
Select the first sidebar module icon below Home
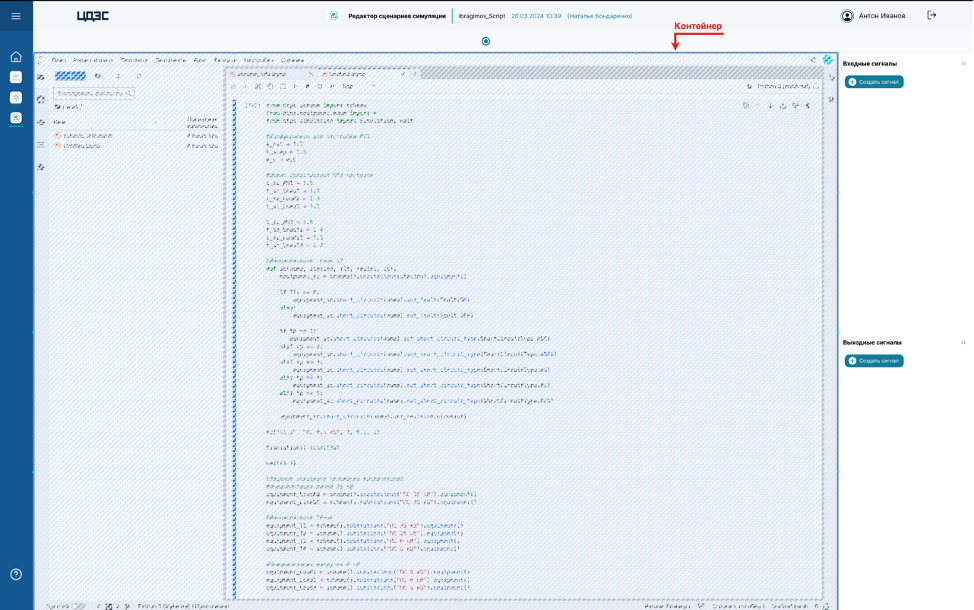click(16, 77)
